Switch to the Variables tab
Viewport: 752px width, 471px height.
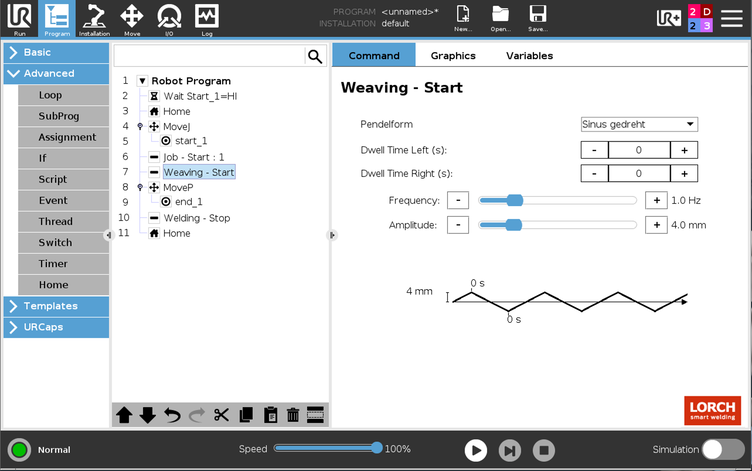529,56
